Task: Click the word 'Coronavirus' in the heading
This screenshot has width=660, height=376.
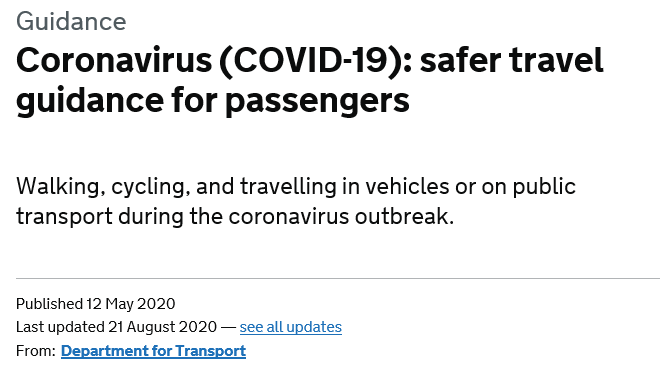Action: coord(114,61)
